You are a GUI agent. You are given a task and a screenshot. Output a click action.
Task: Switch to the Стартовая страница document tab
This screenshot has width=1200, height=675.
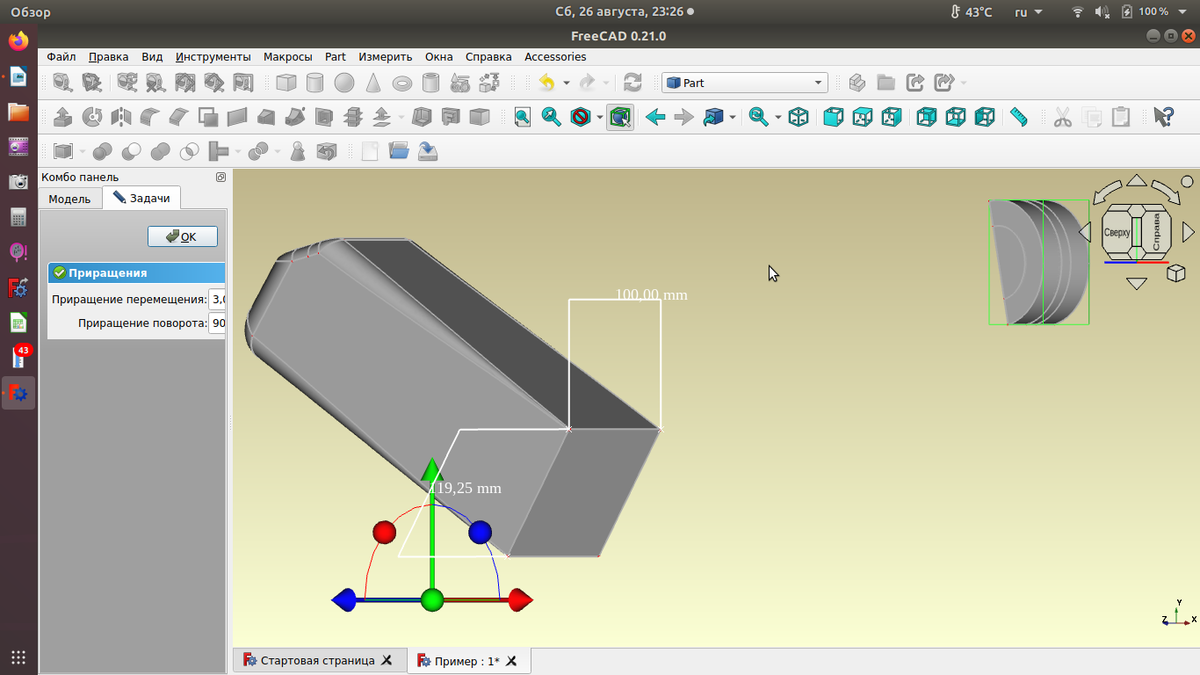(x=317, y=661)
